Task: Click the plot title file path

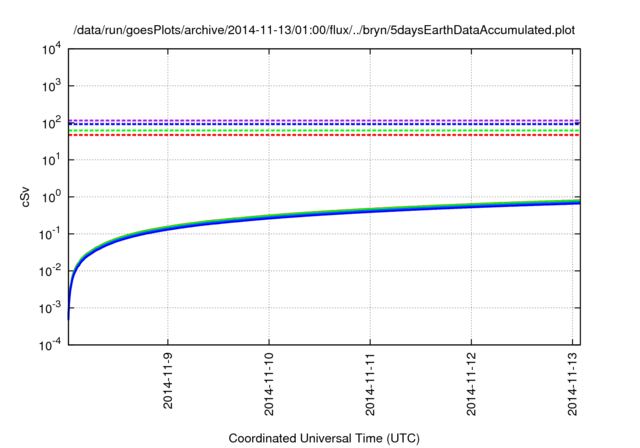Action: [324, 30]
